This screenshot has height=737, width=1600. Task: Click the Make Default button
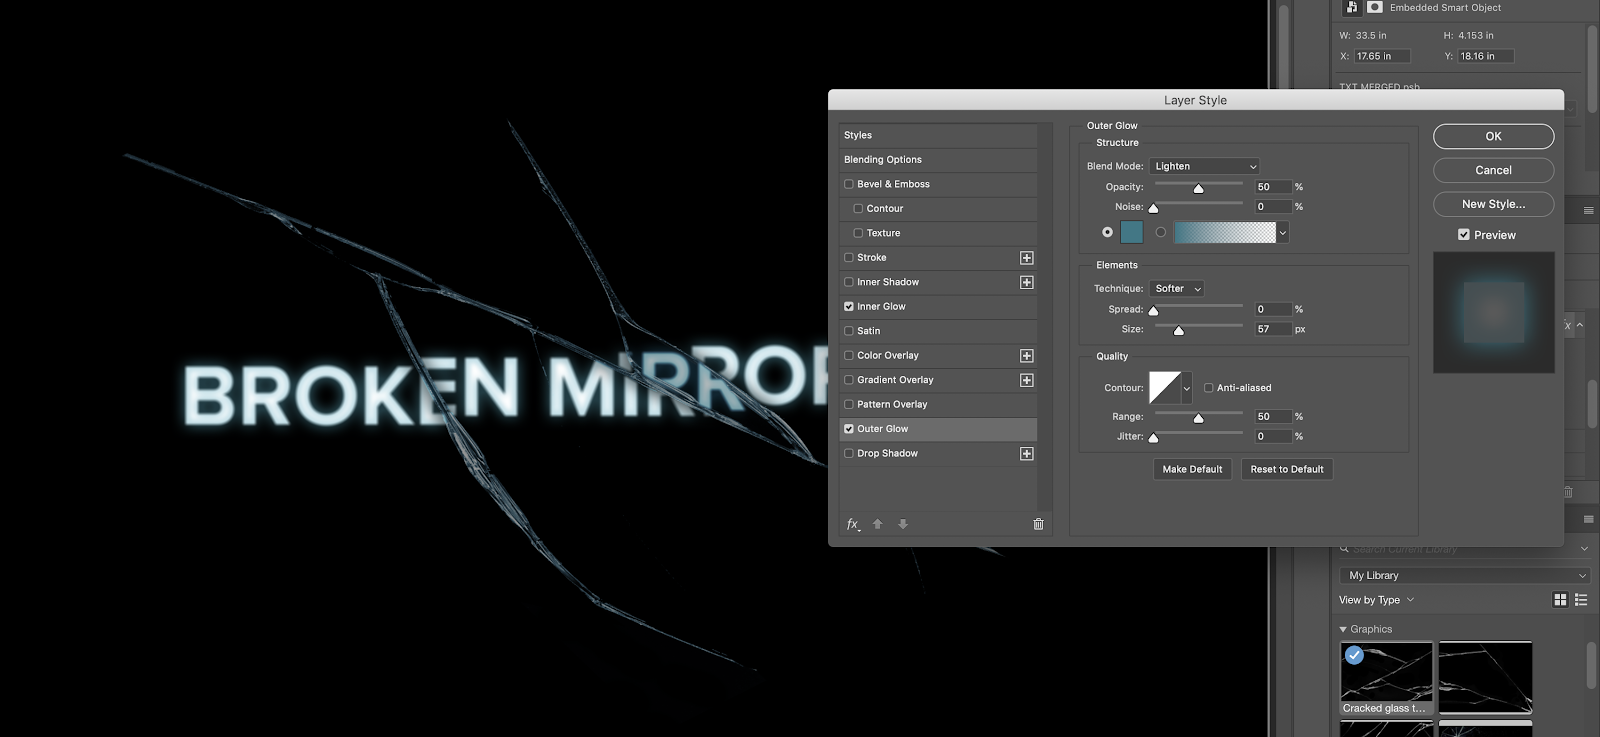[x=1192, y=469]
